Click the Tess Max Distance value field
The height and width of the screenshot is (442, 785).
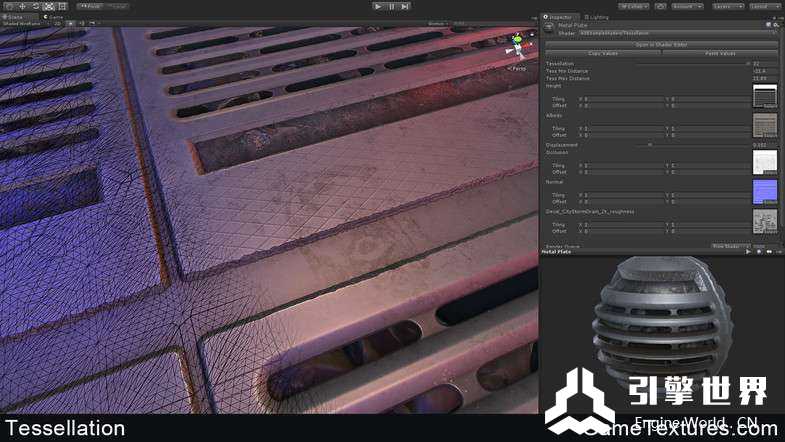pos(764,79)
